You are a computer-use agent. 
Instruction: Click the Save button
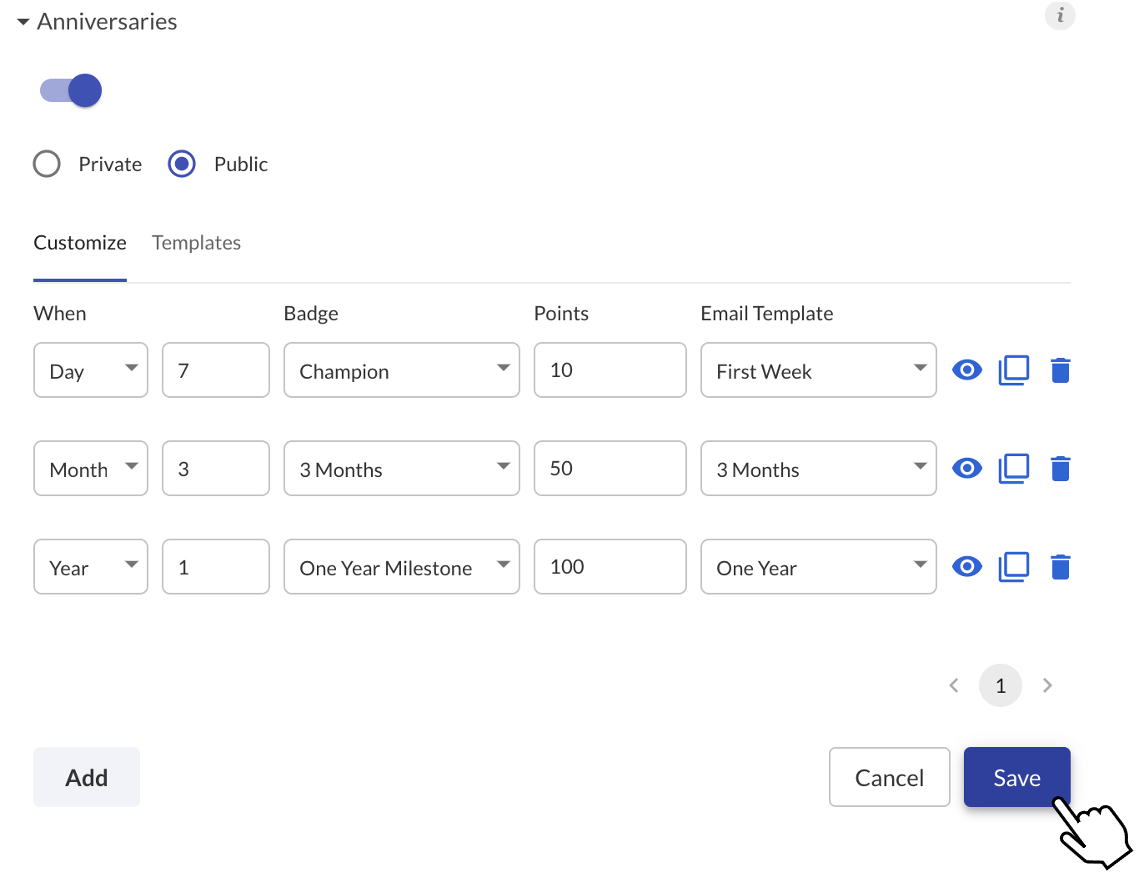click(x=1017, y=777)
